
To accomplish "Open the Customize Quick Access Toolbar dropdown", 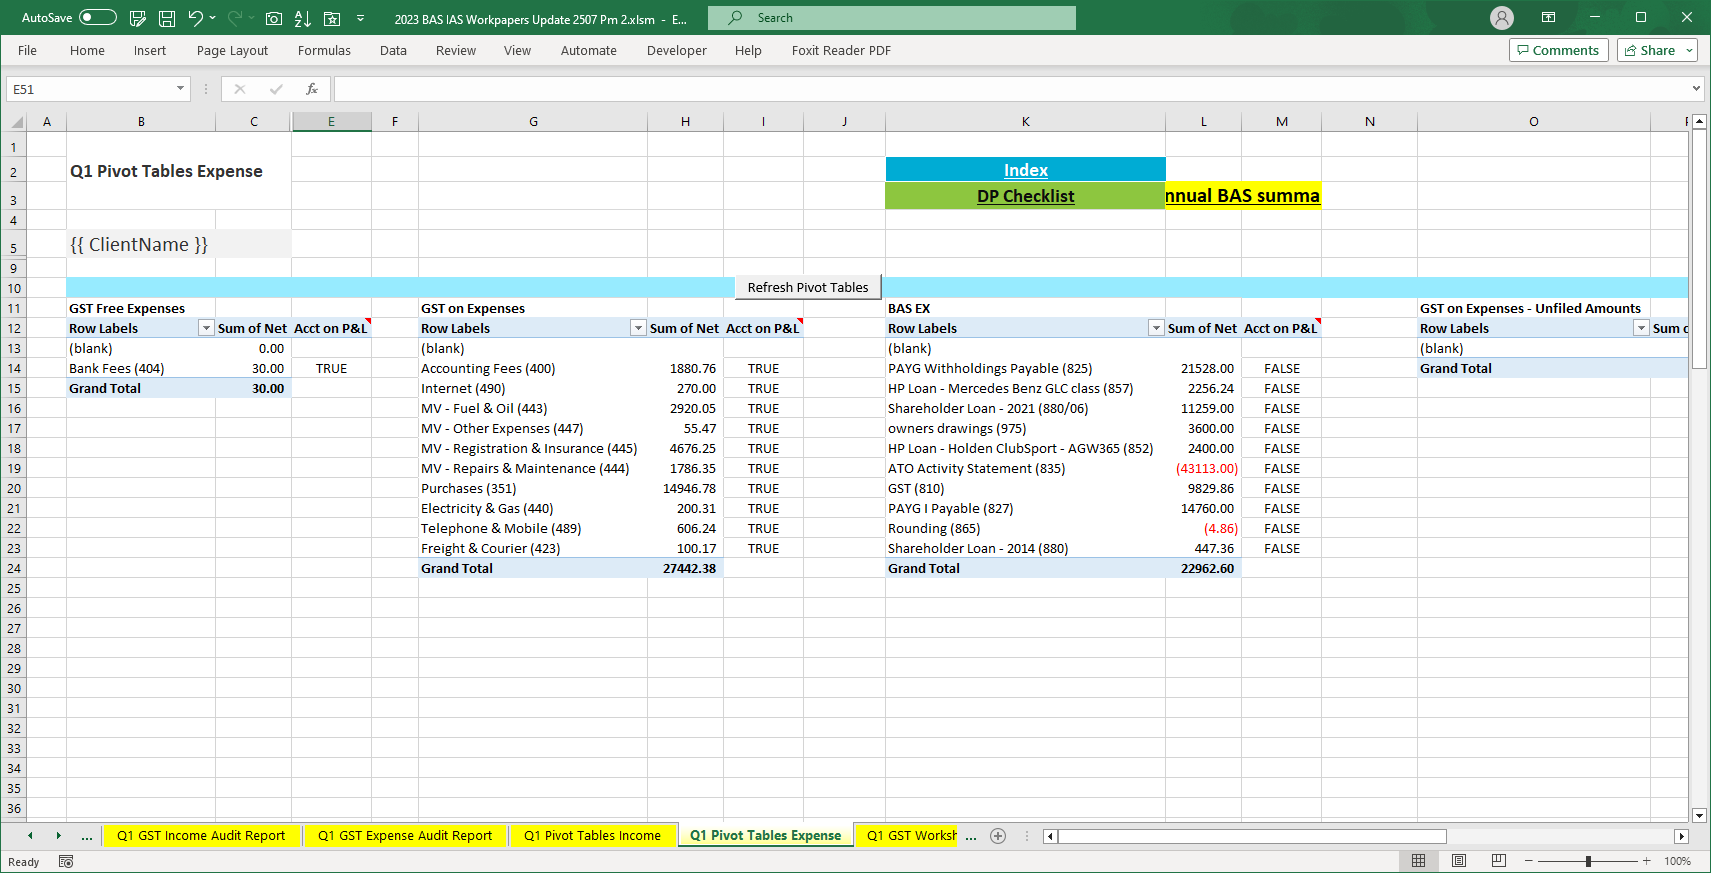I will 360,18.
